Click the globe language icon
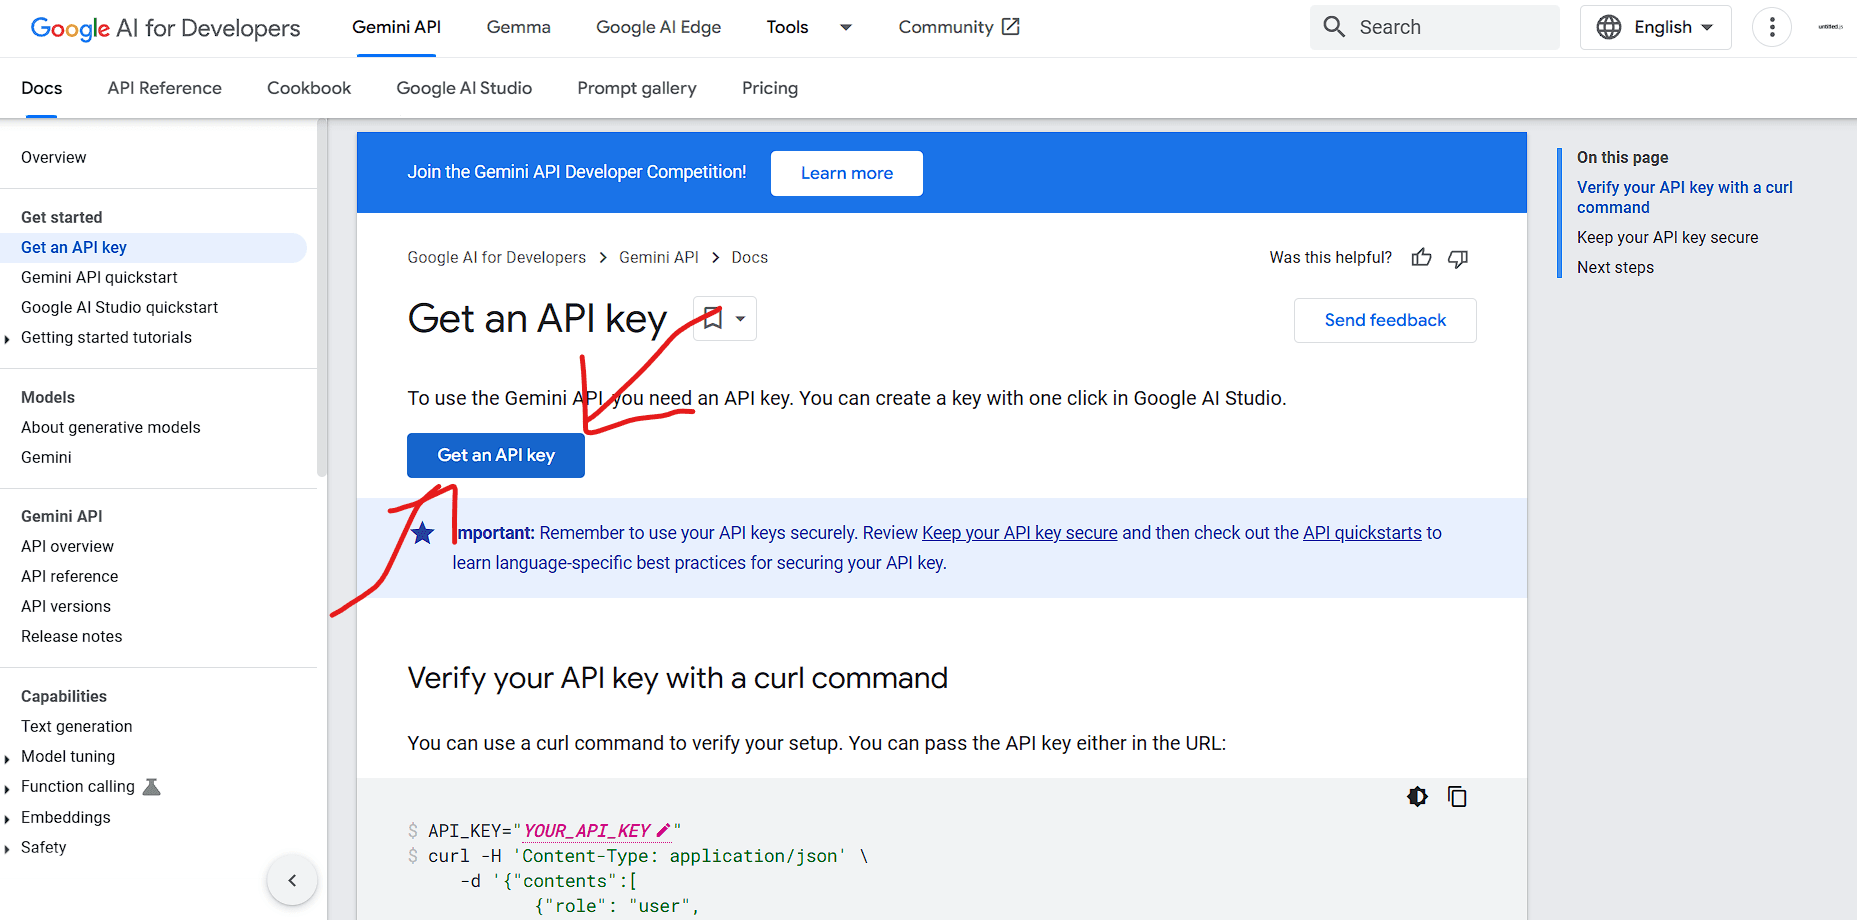 coord(1609,27)
